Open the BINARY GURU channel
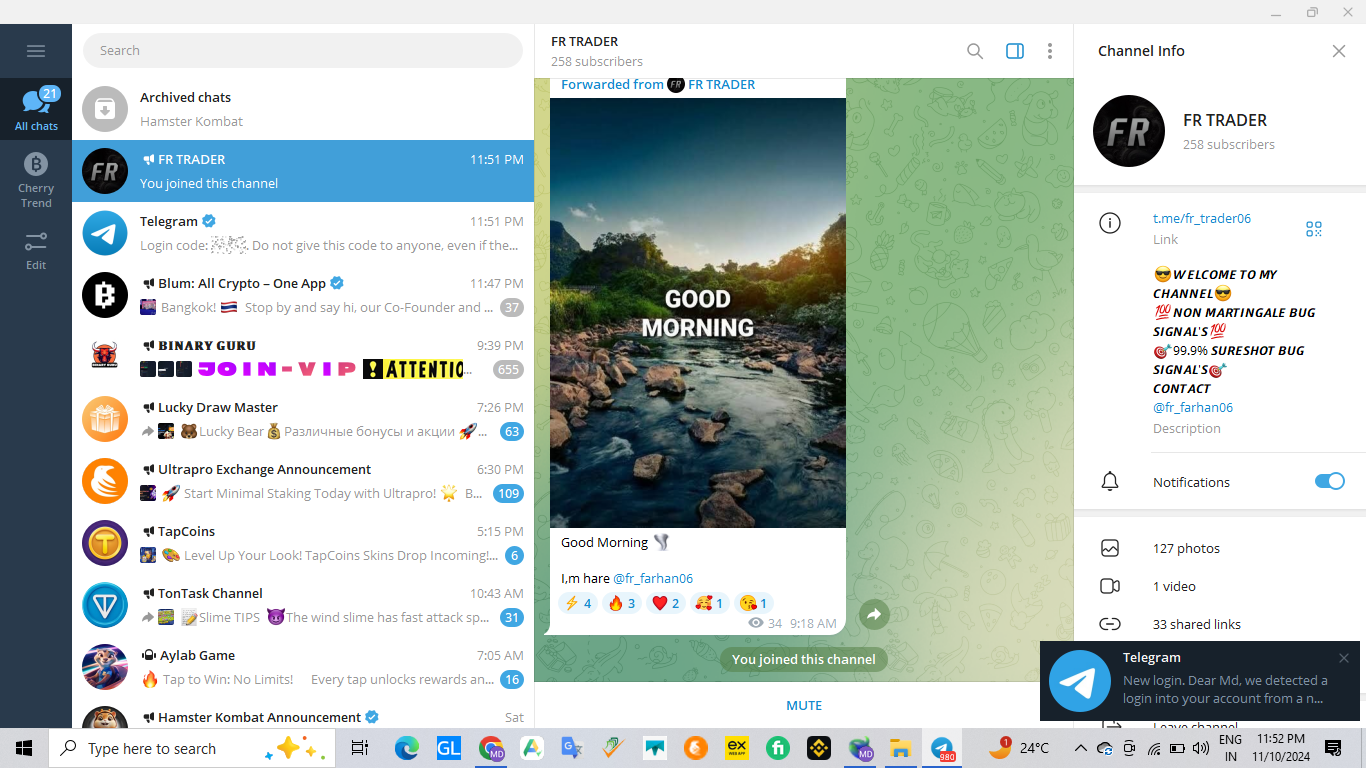 [303, 357]
